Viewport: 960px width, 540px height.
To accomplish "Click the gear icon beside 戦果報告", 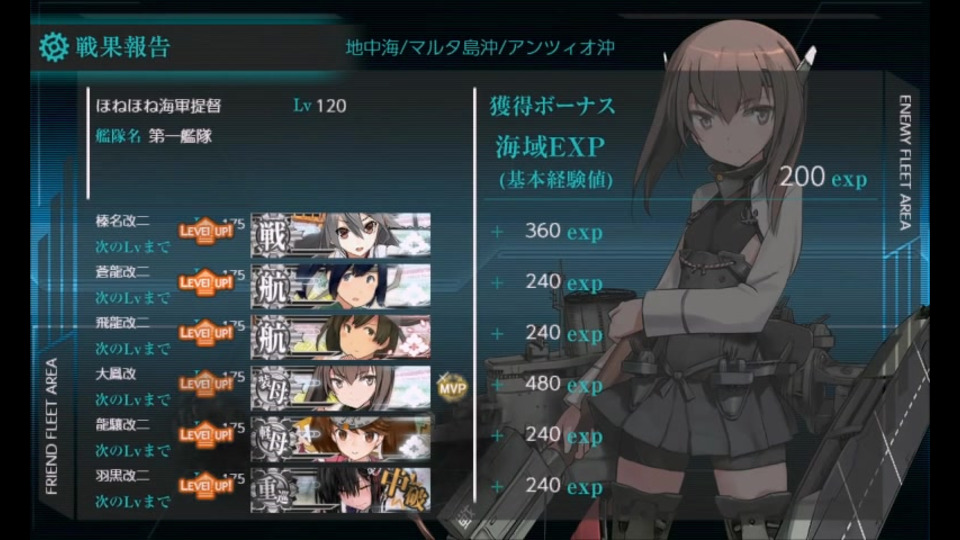I will tap(53, 47).
